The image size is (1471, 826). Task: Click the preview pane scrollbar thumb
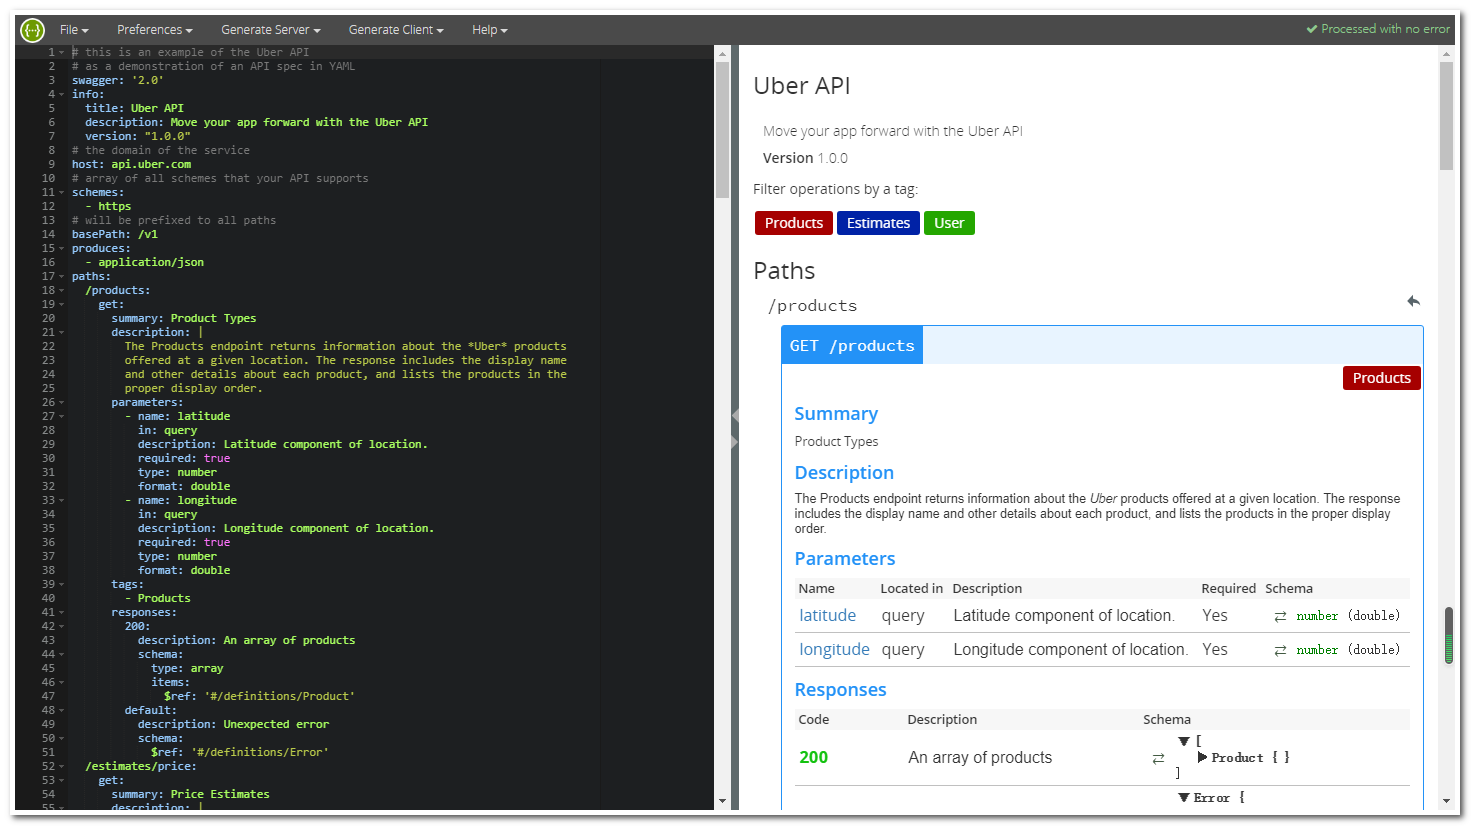point(1446,116)
